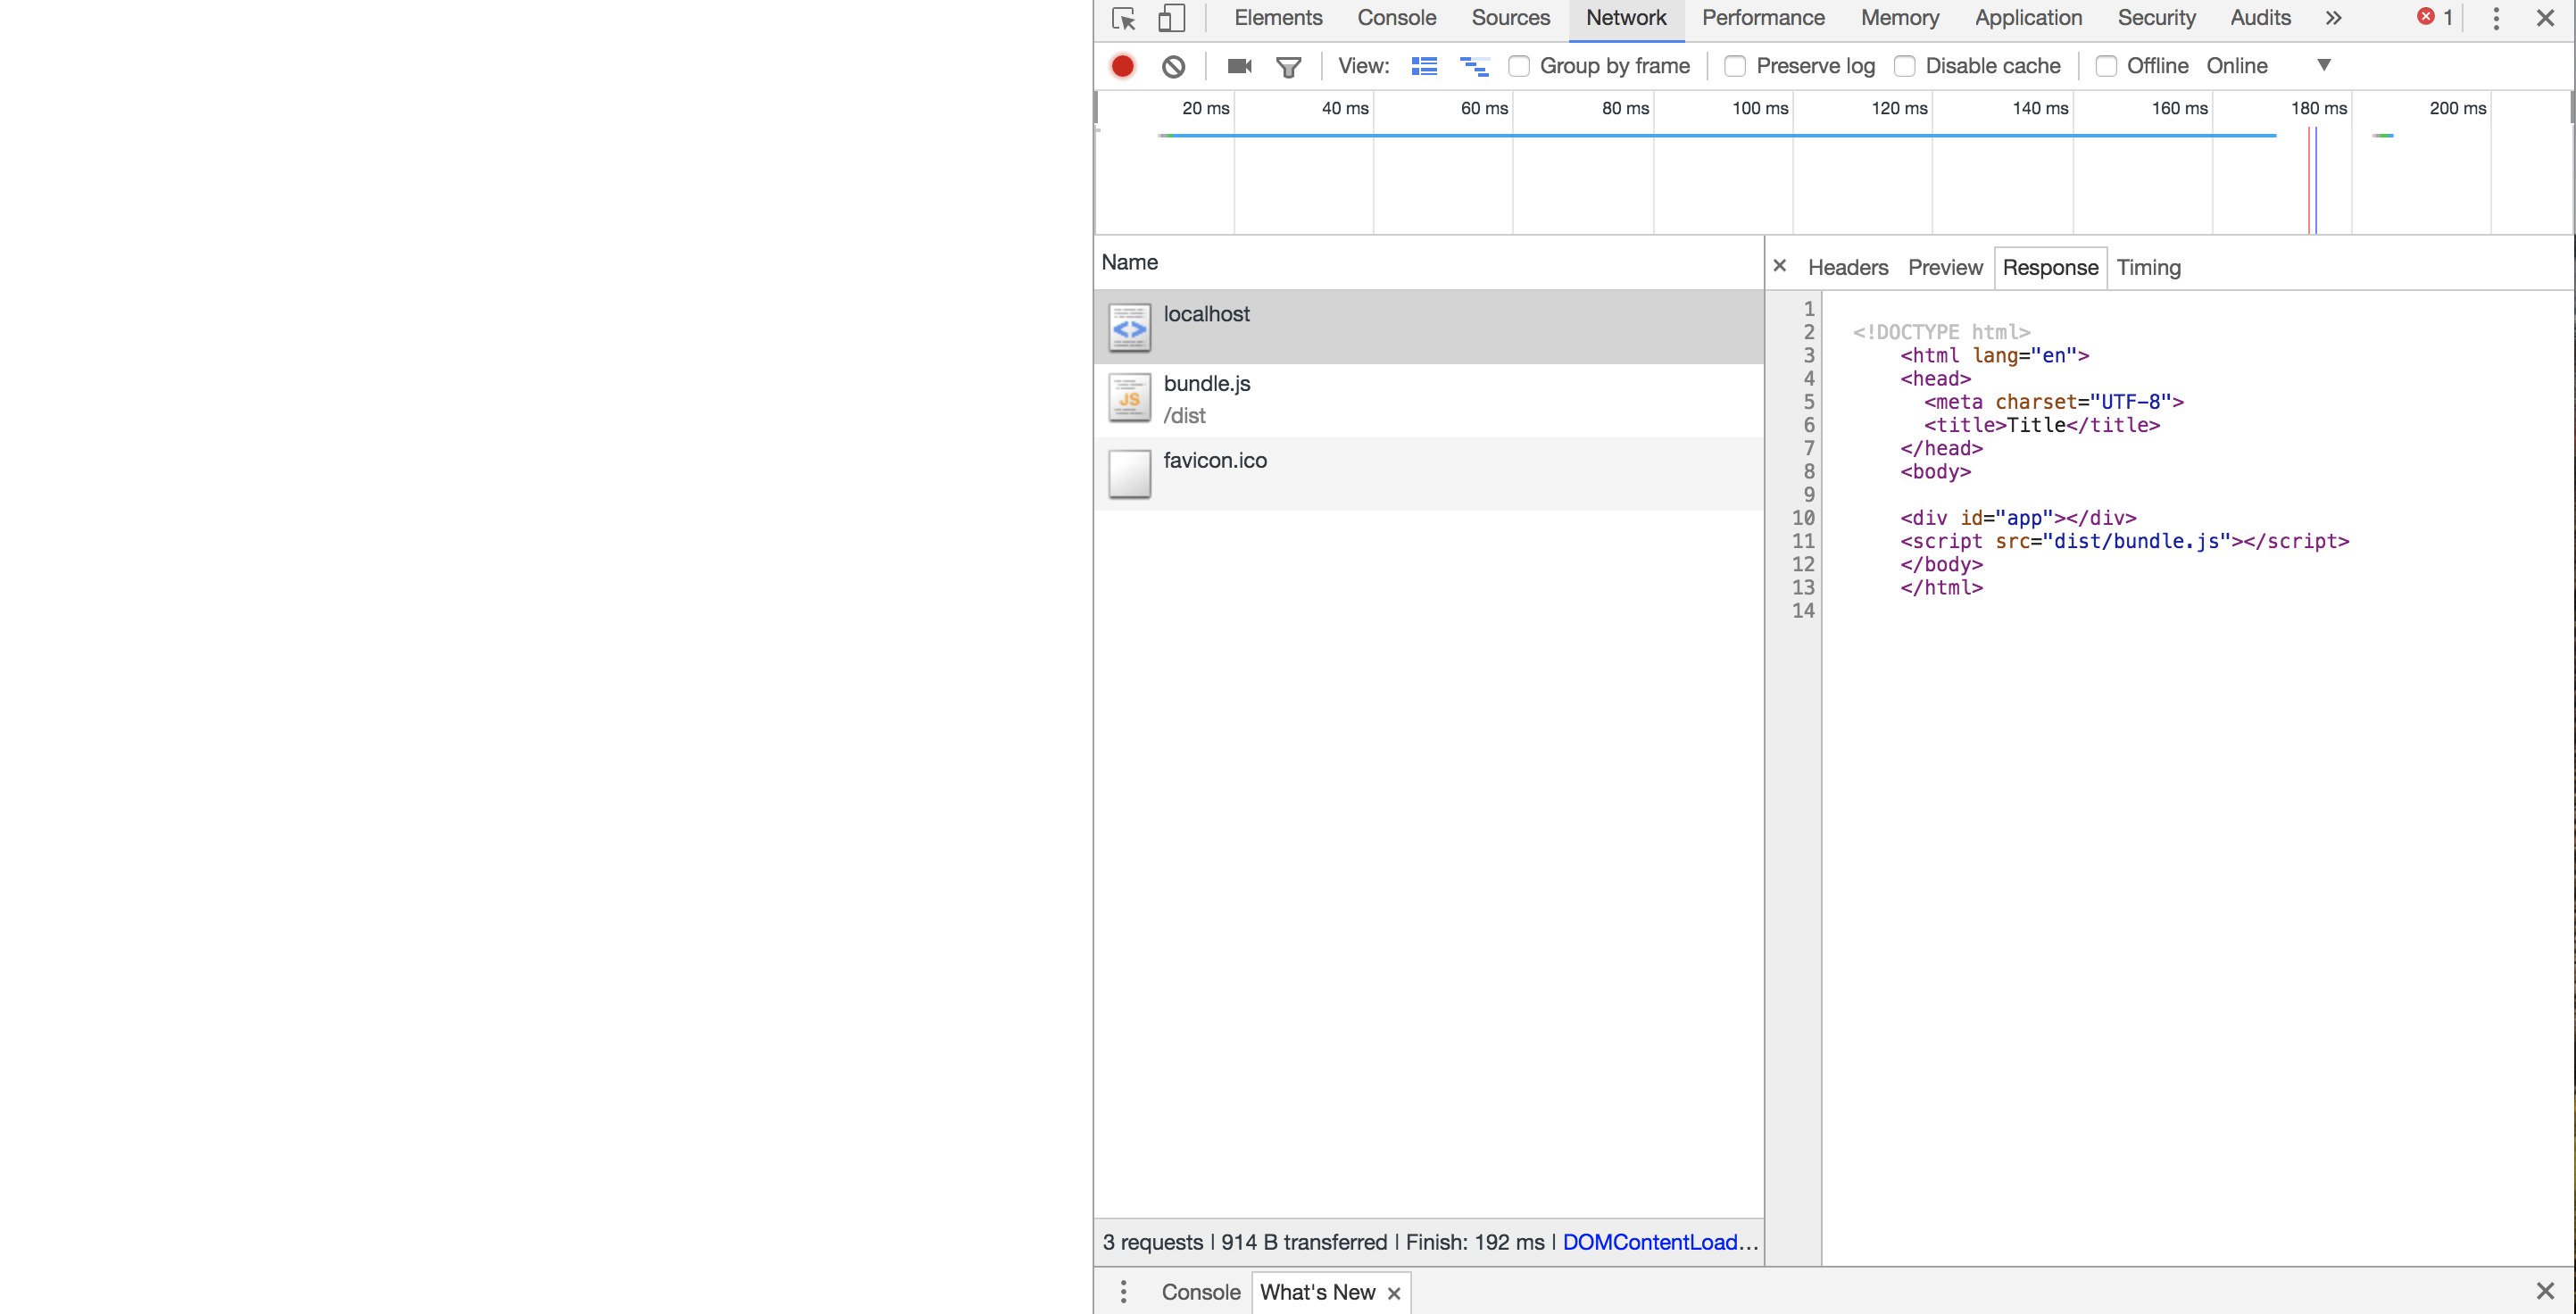This screenshot has height=1314, width=2576.
Task: Click the capture screenshots camera icon
Action: pyautogui.click(x=1239, y=66)
